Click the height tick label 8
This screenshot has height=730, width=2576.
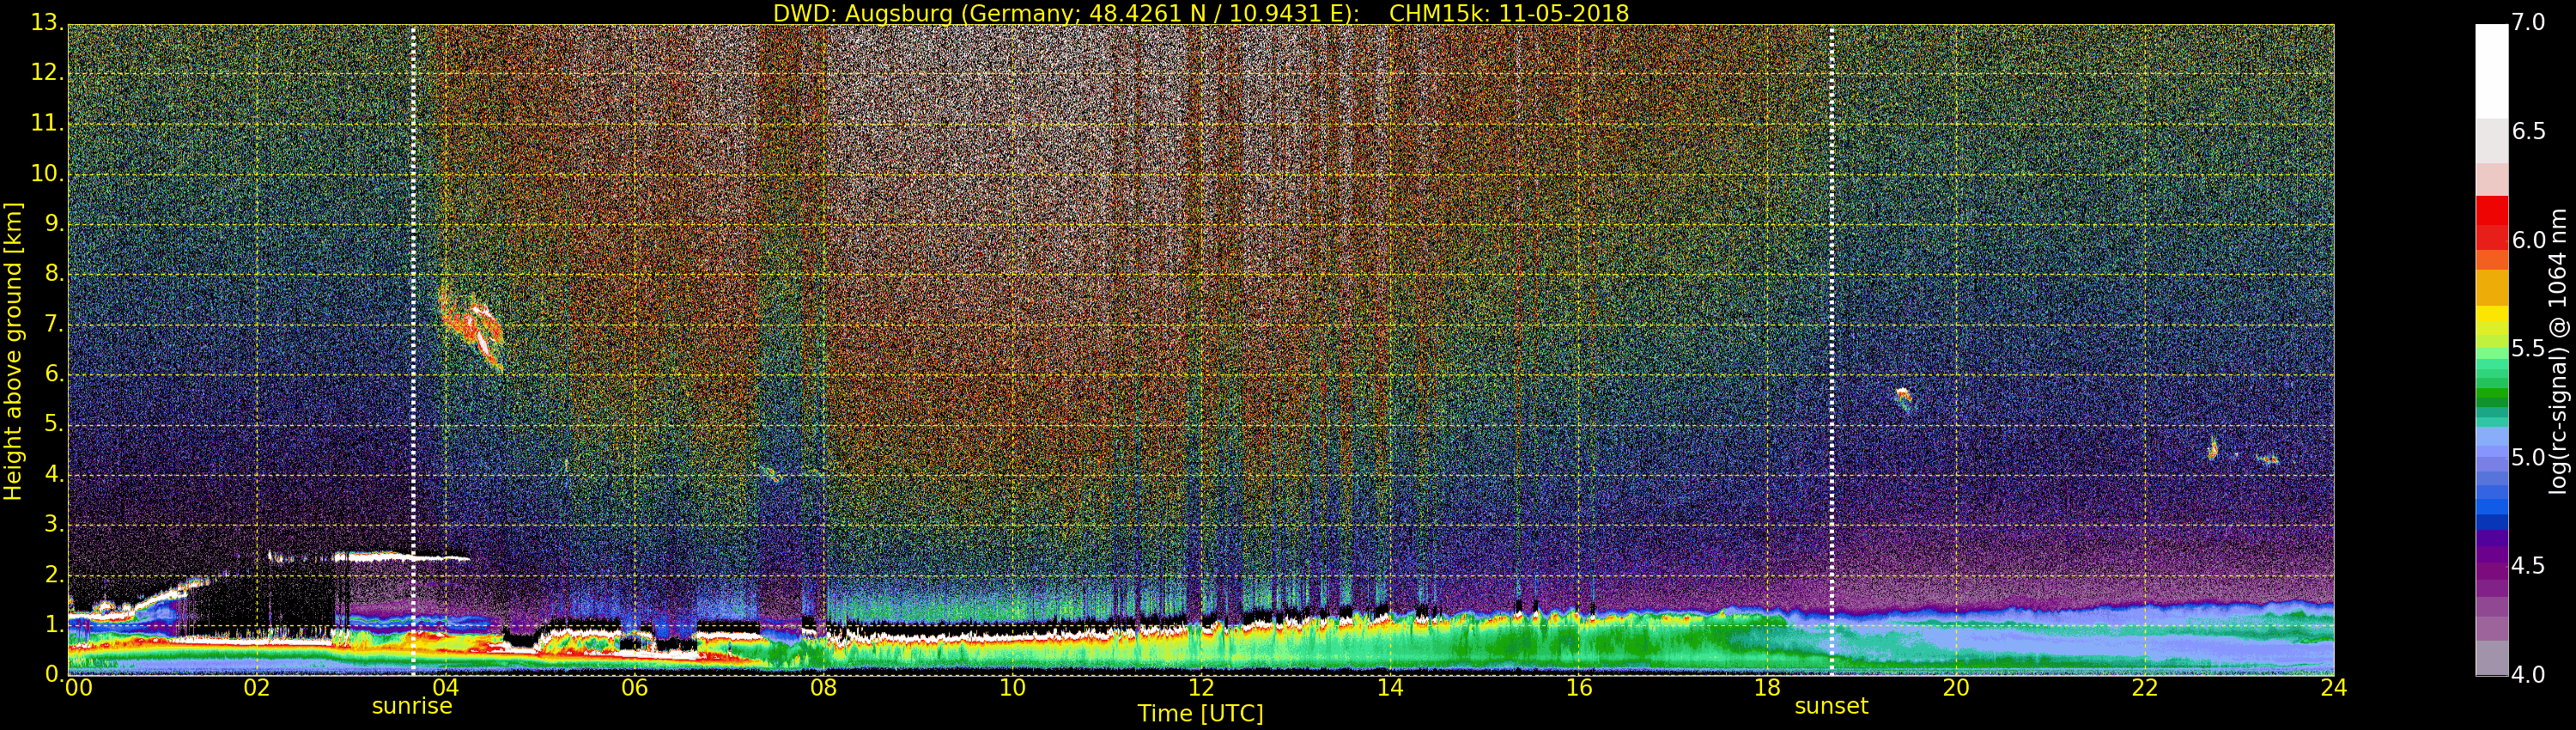tap(54, 274)
